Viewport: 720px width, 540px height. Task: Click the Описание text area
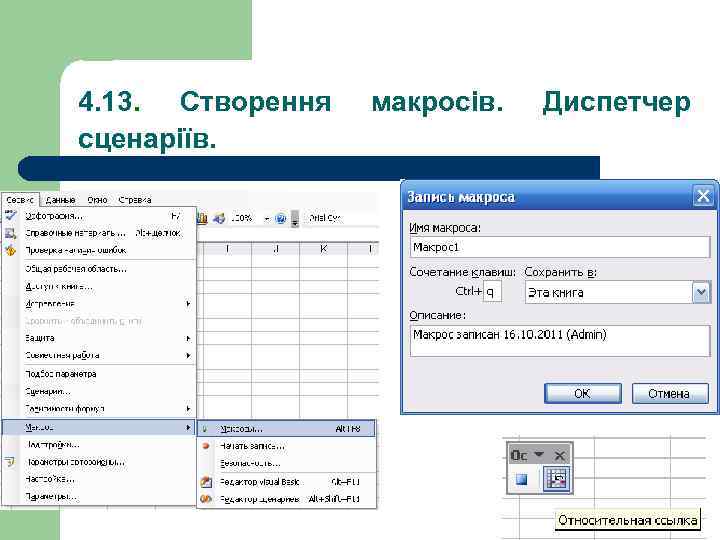tap(560, 341)
